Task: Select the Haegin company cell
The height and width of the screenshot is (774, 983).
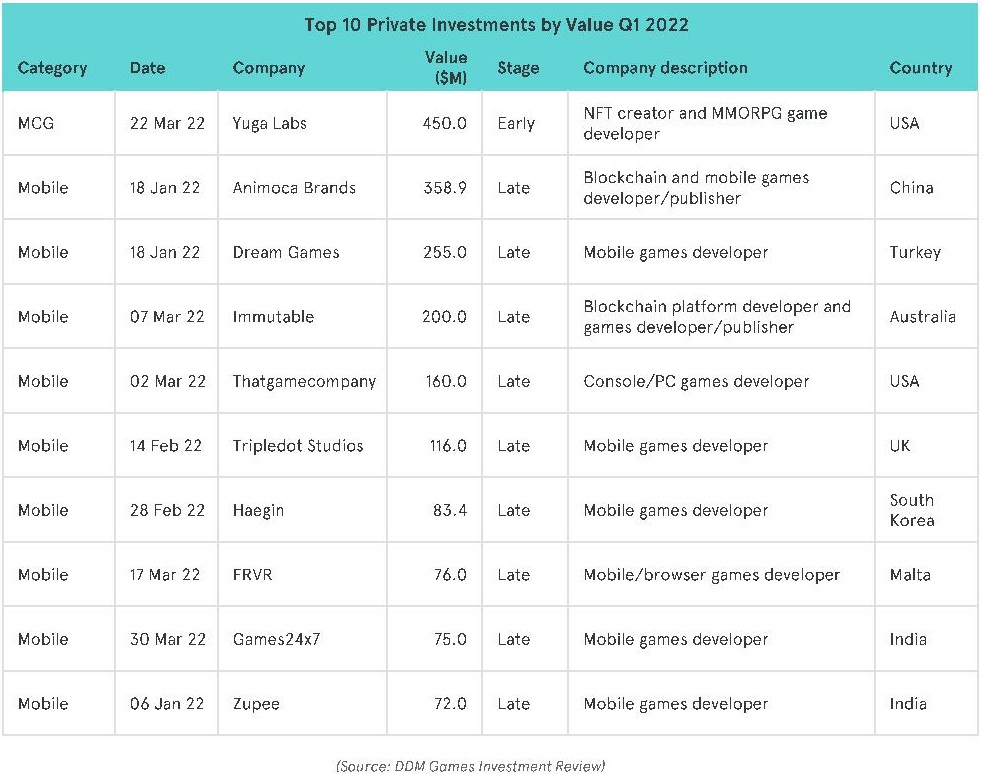Action: (x=258, y=510)
